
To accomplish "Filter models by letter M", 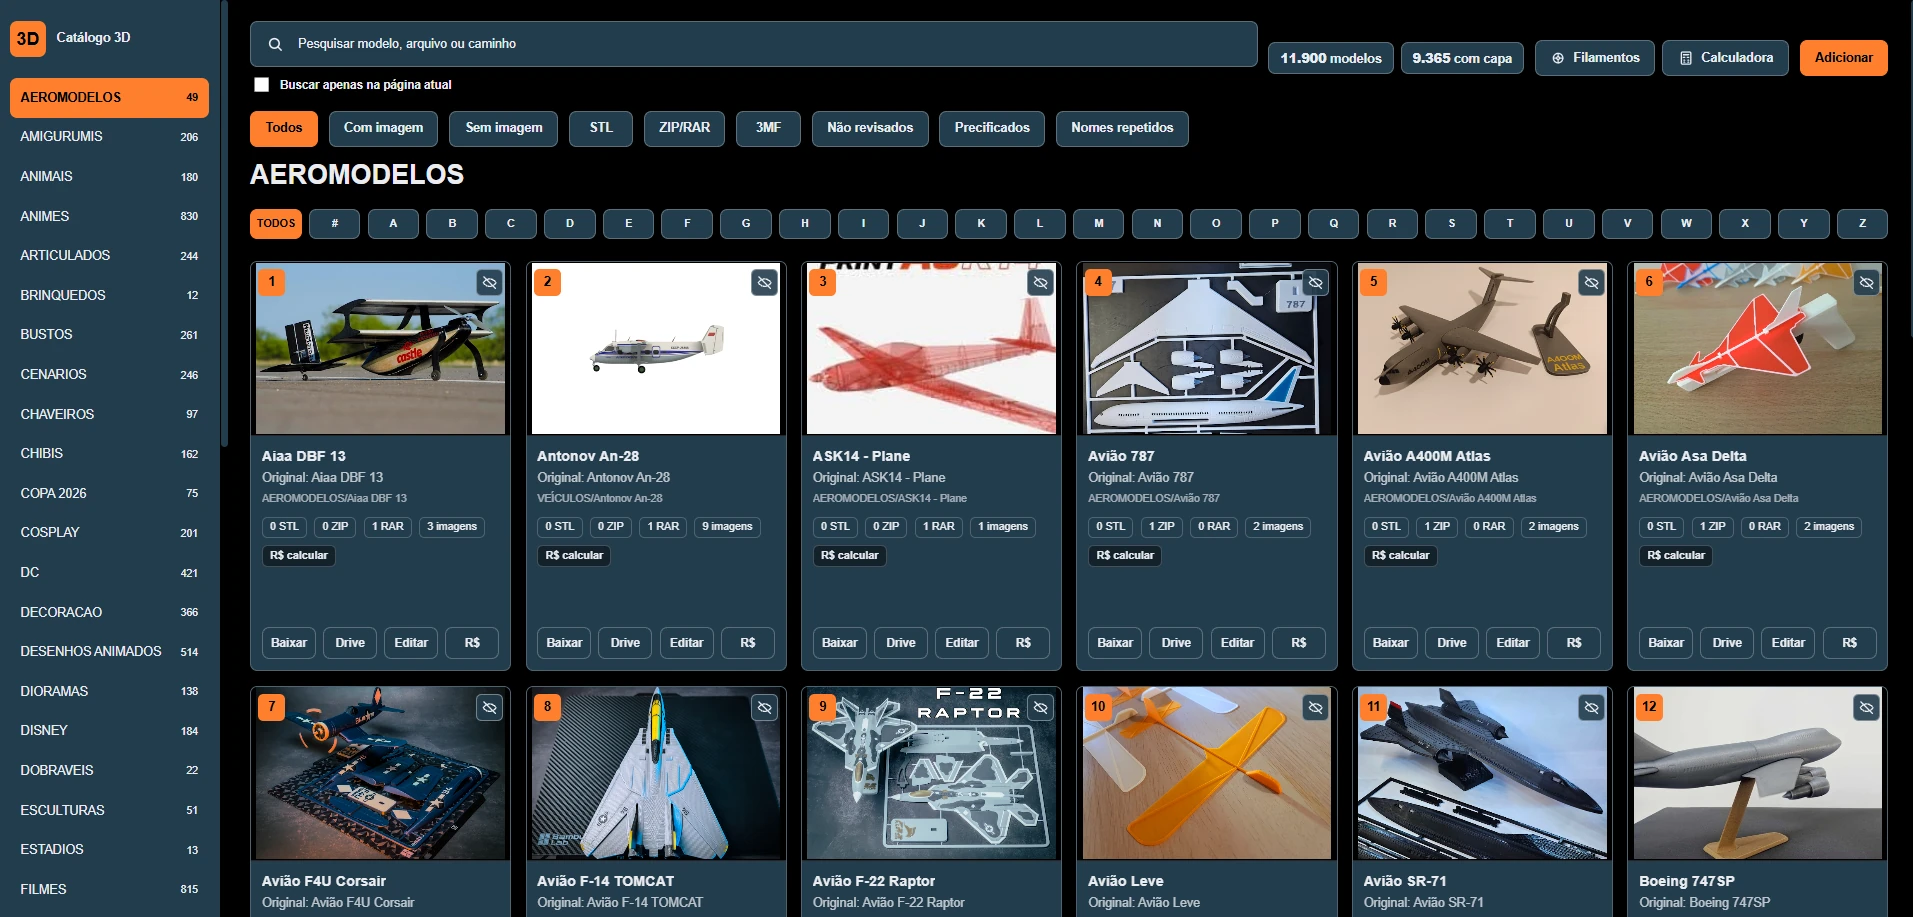I will (1098, 224).
